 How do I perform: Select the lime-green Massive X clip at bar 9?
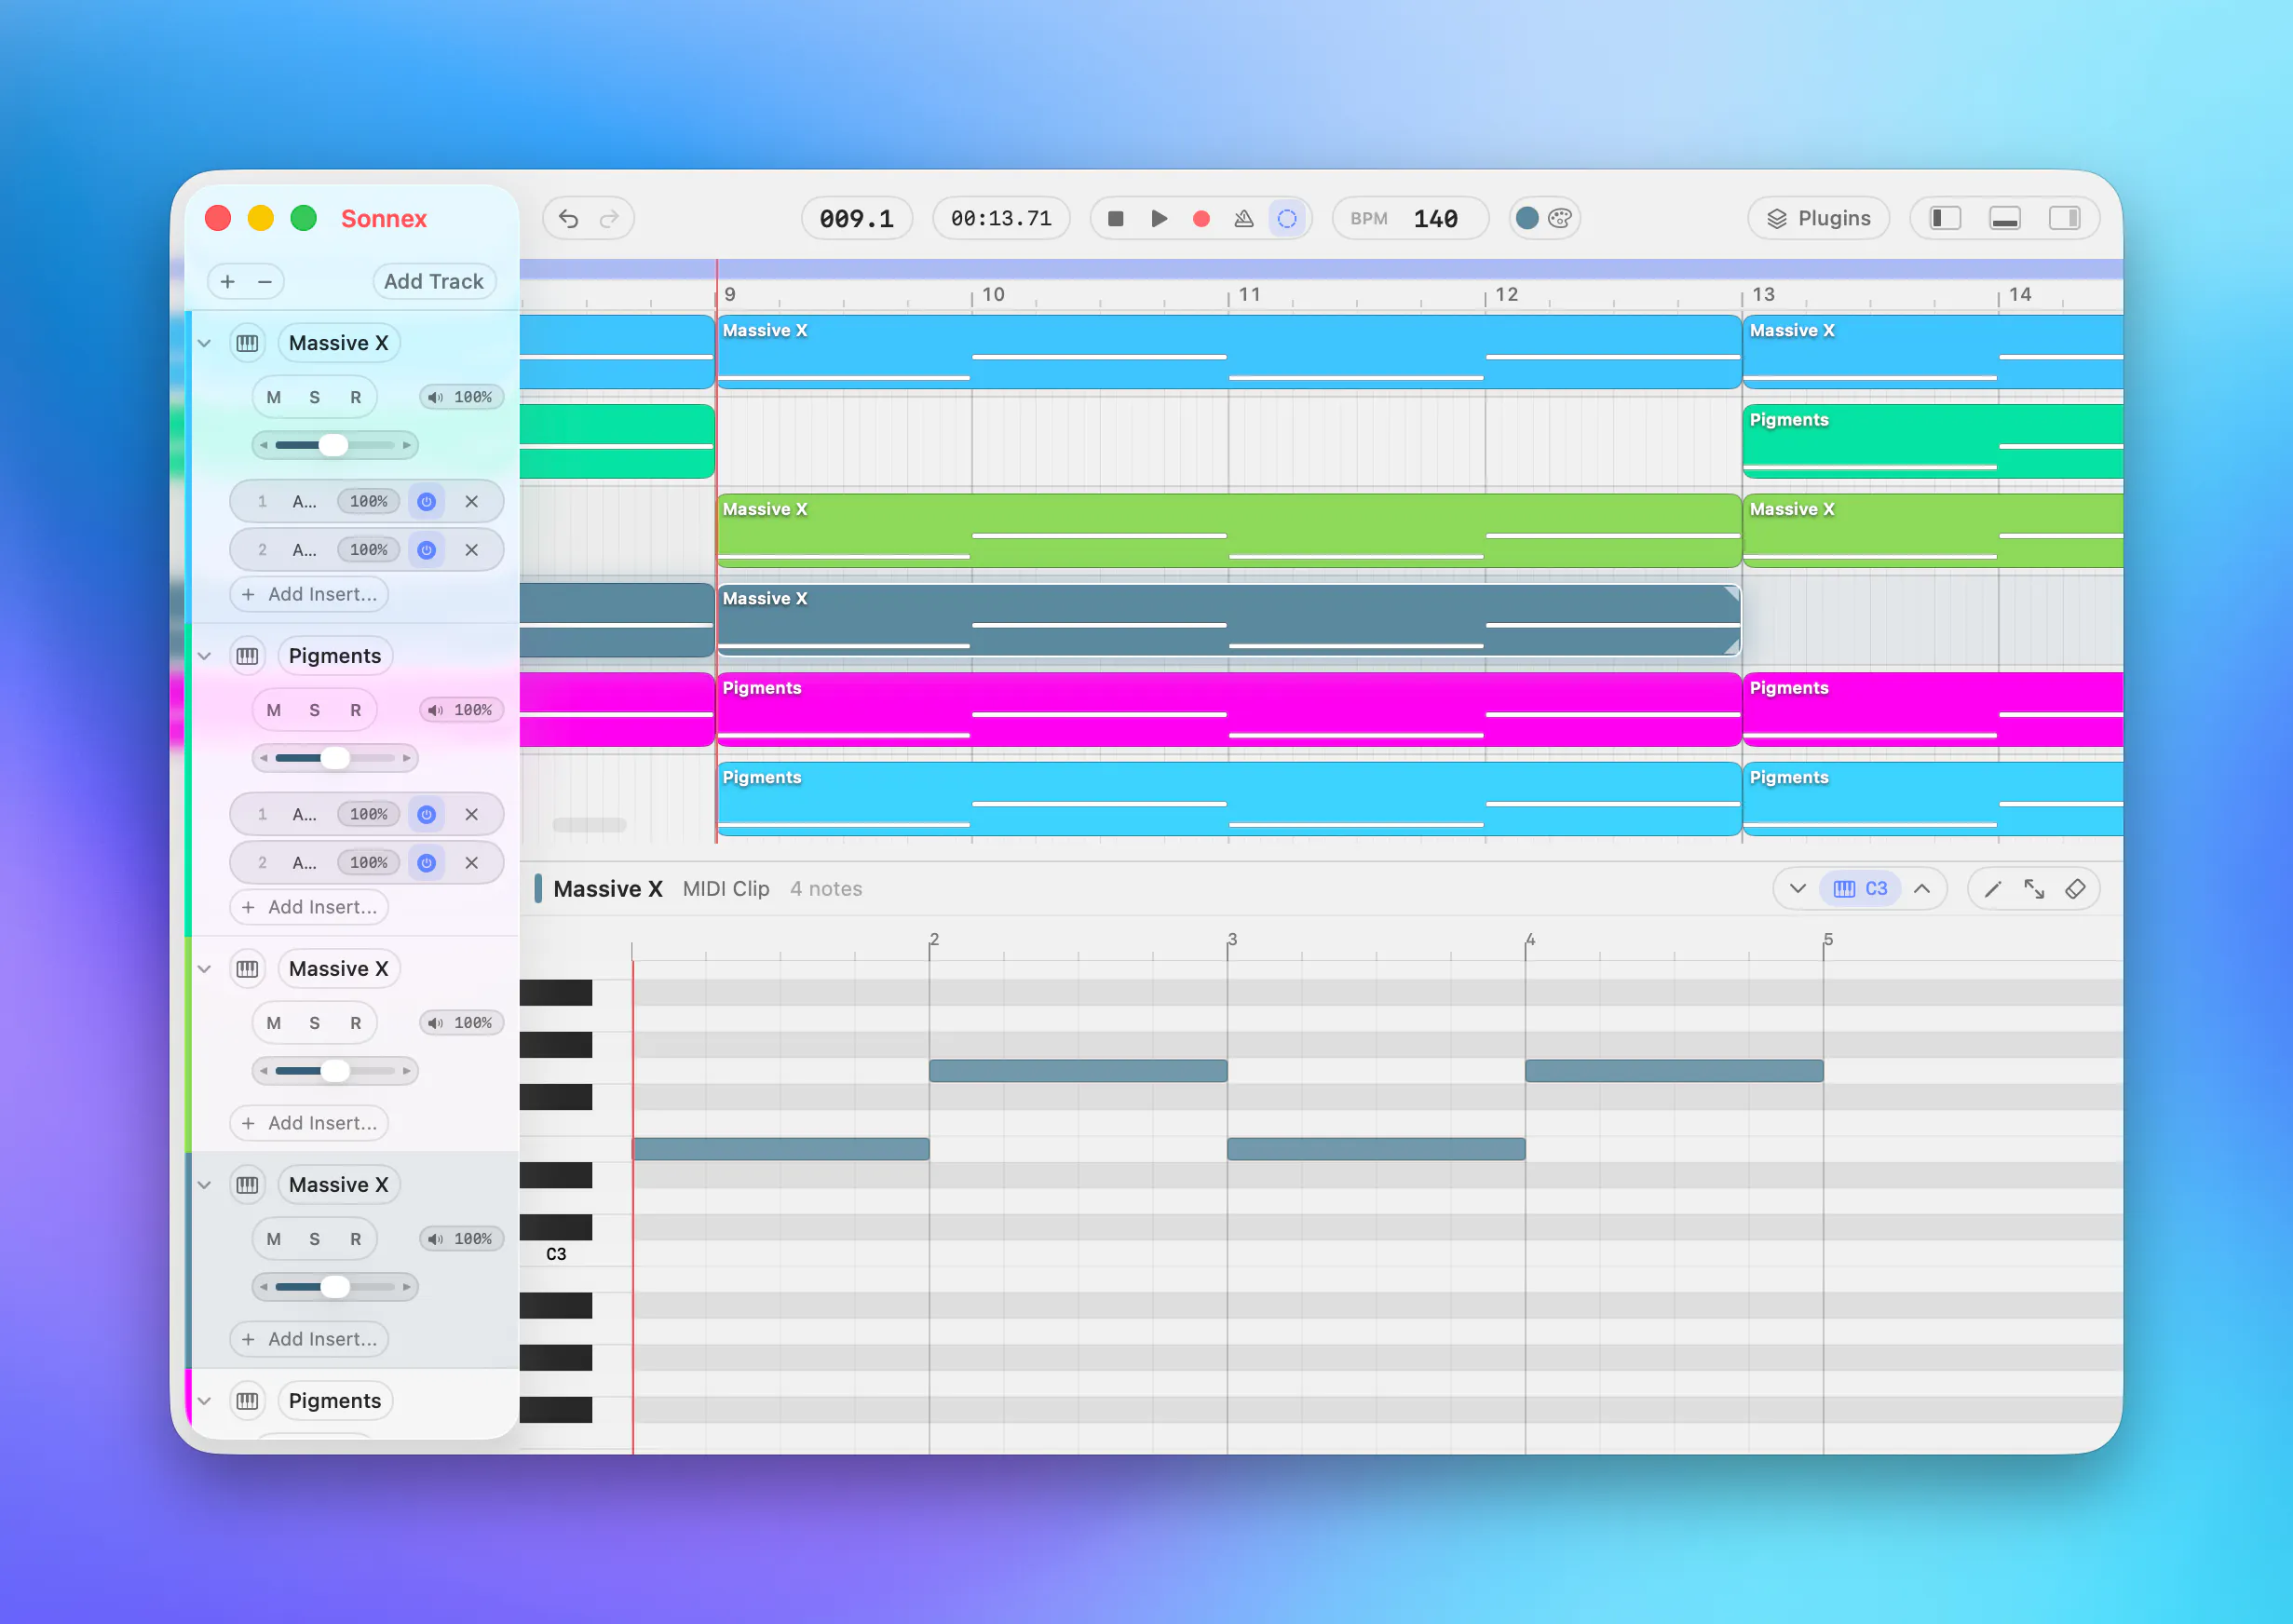pyautogui.click(x=1229, y=531)
